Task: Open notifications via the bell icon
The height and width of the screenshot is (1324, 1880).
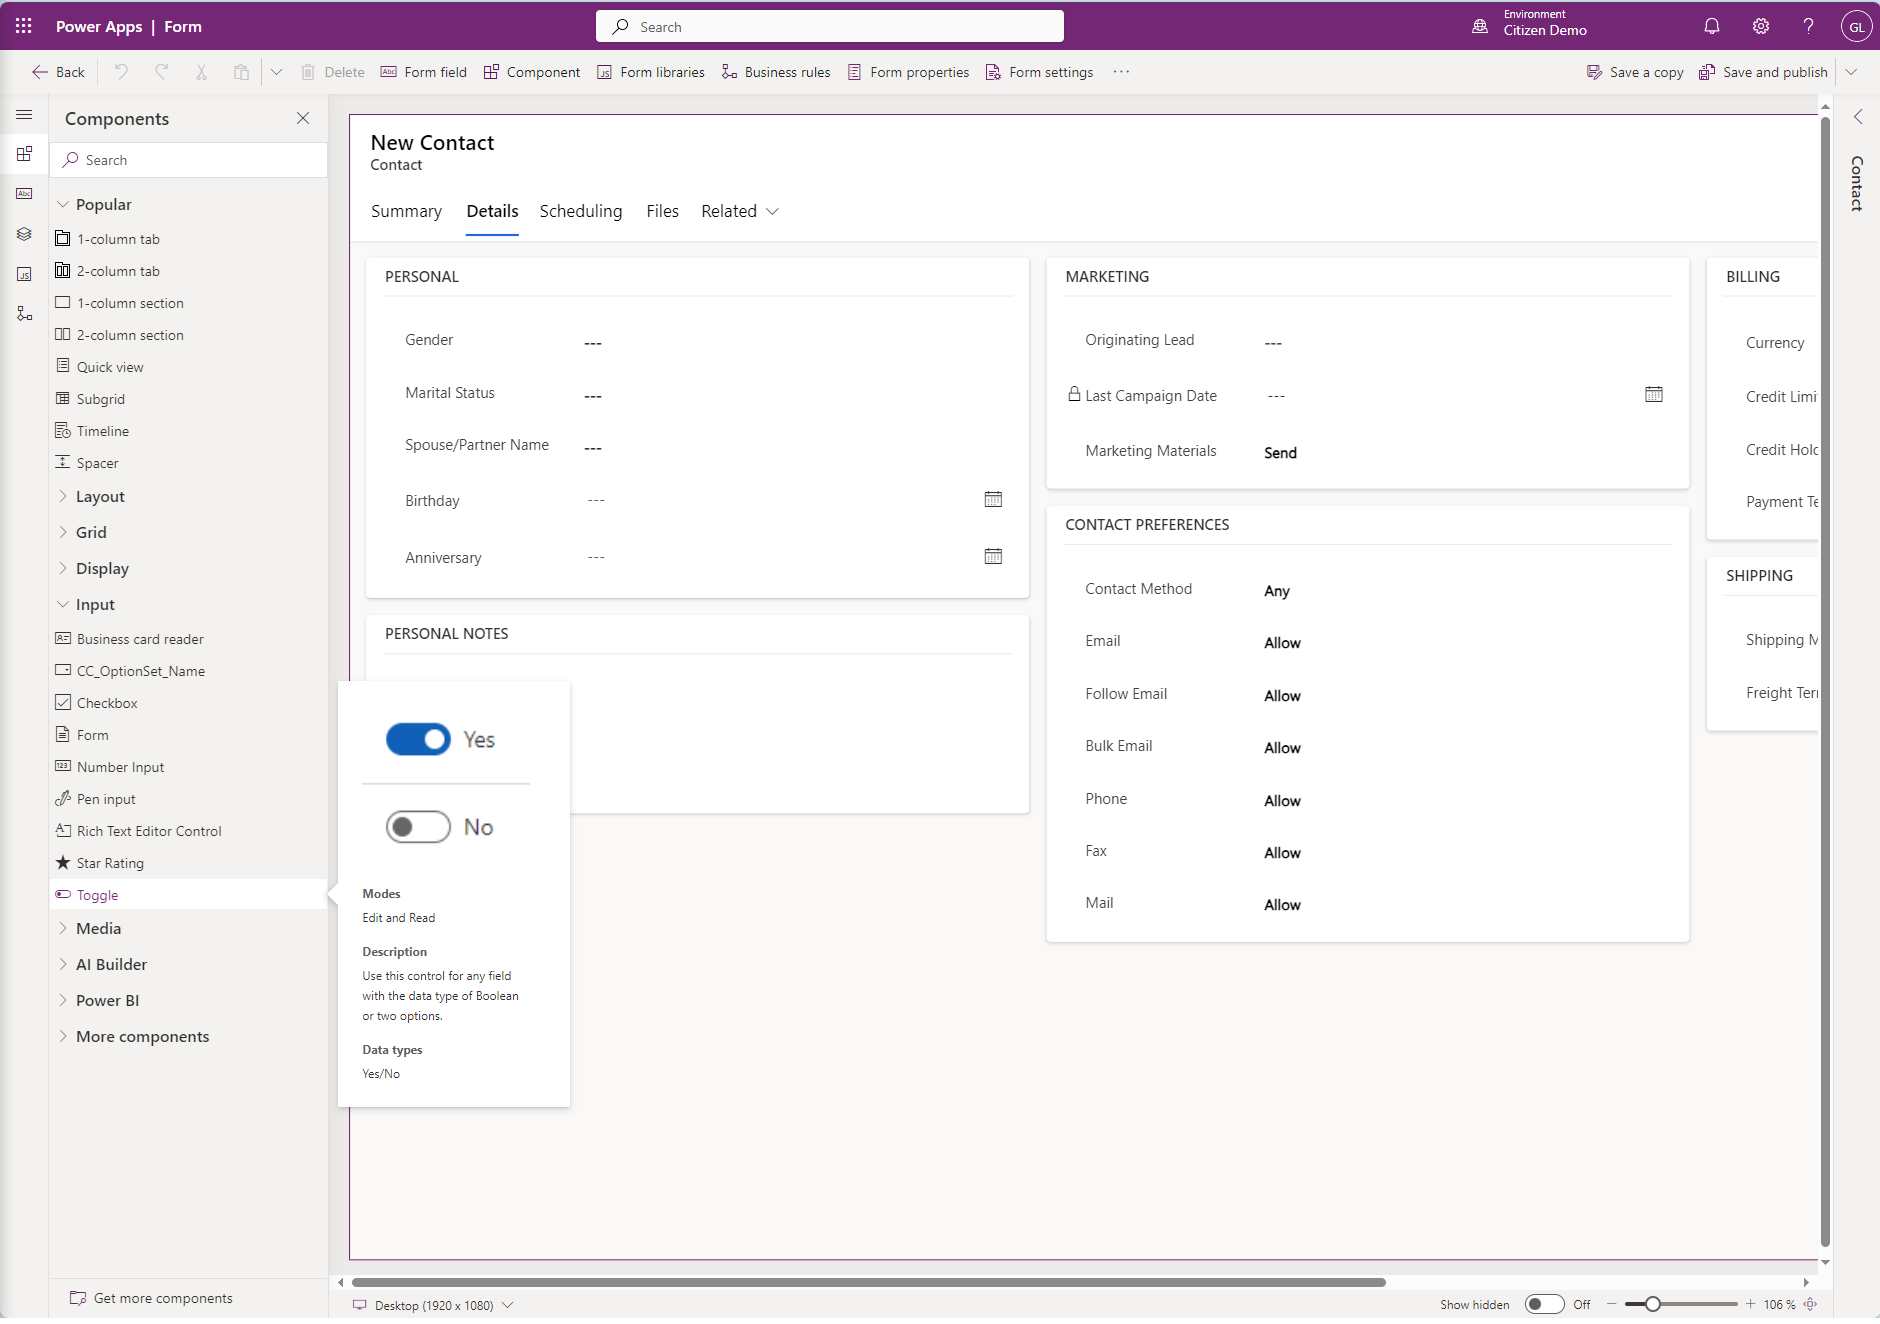Action: 1710,26
